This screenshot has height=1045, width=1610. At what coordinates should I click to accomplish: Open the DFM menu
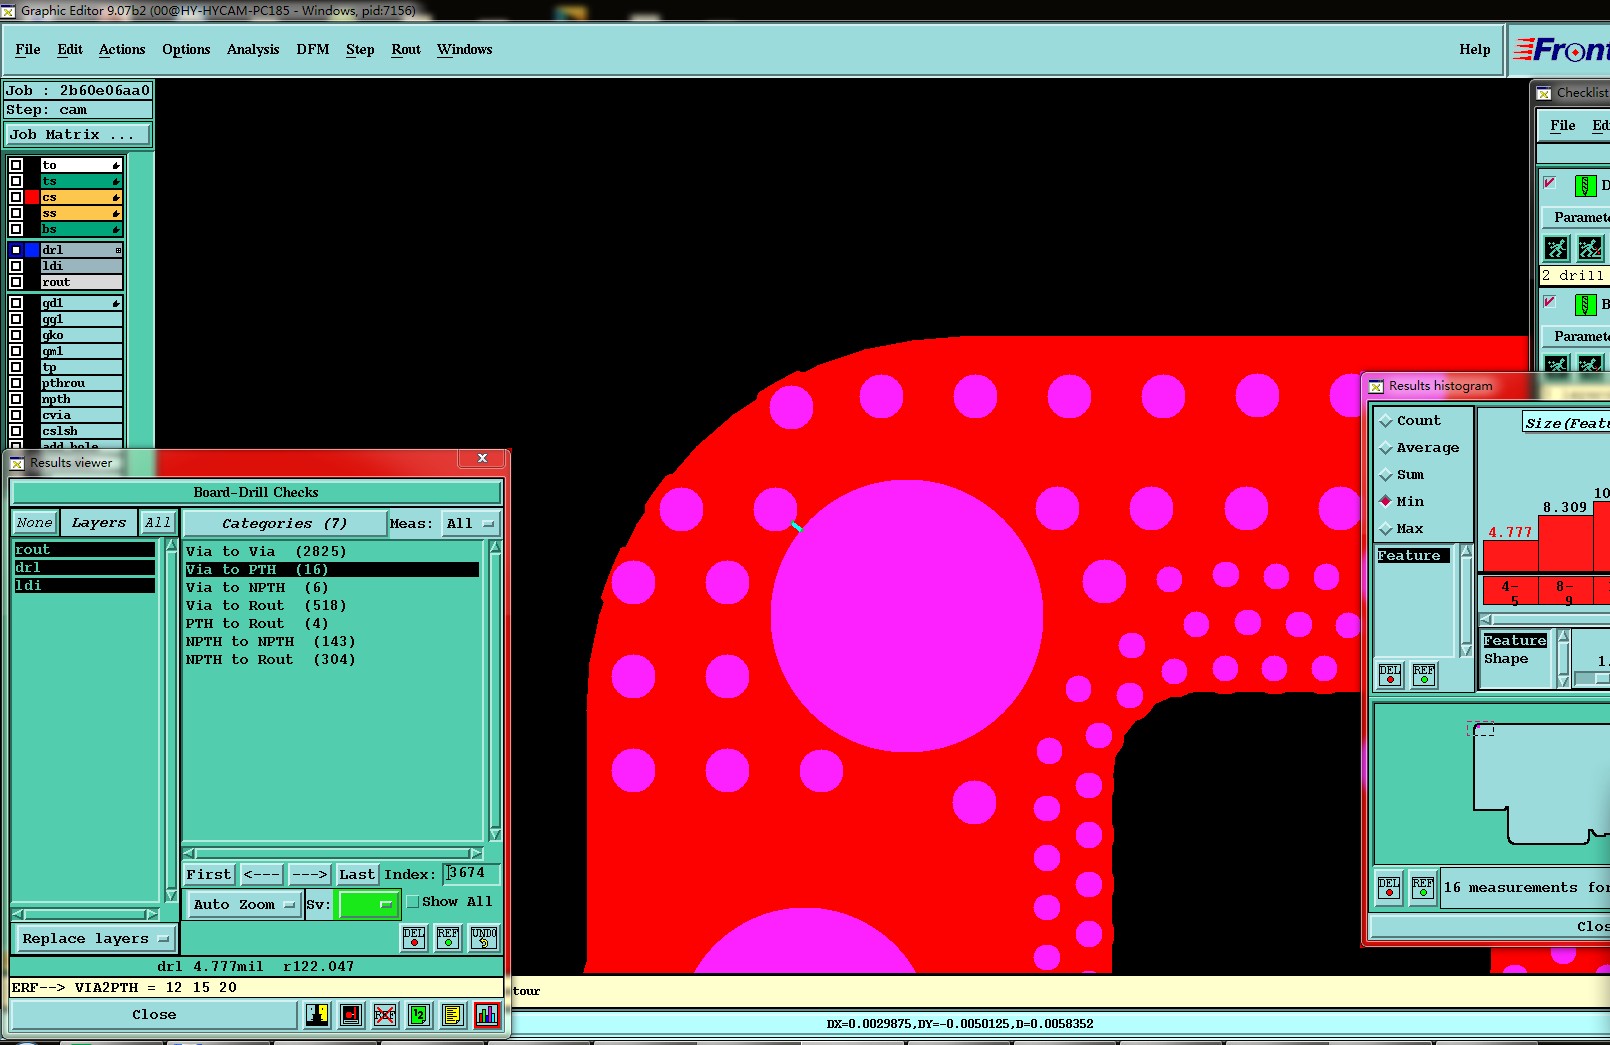(312, 50)
